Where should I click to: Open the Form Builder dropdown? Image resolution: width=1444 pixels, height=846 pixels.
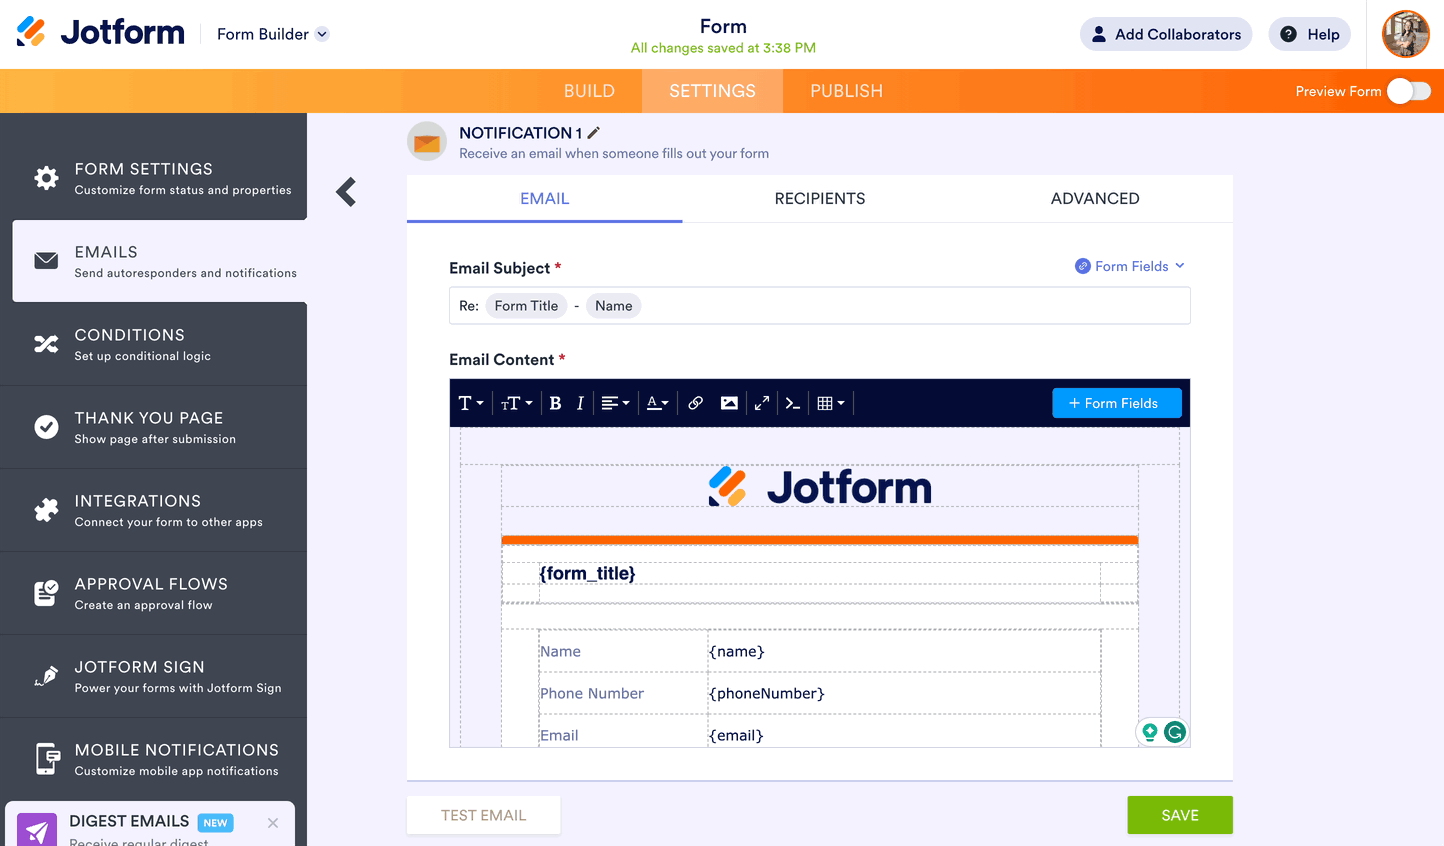coord(272,34)
